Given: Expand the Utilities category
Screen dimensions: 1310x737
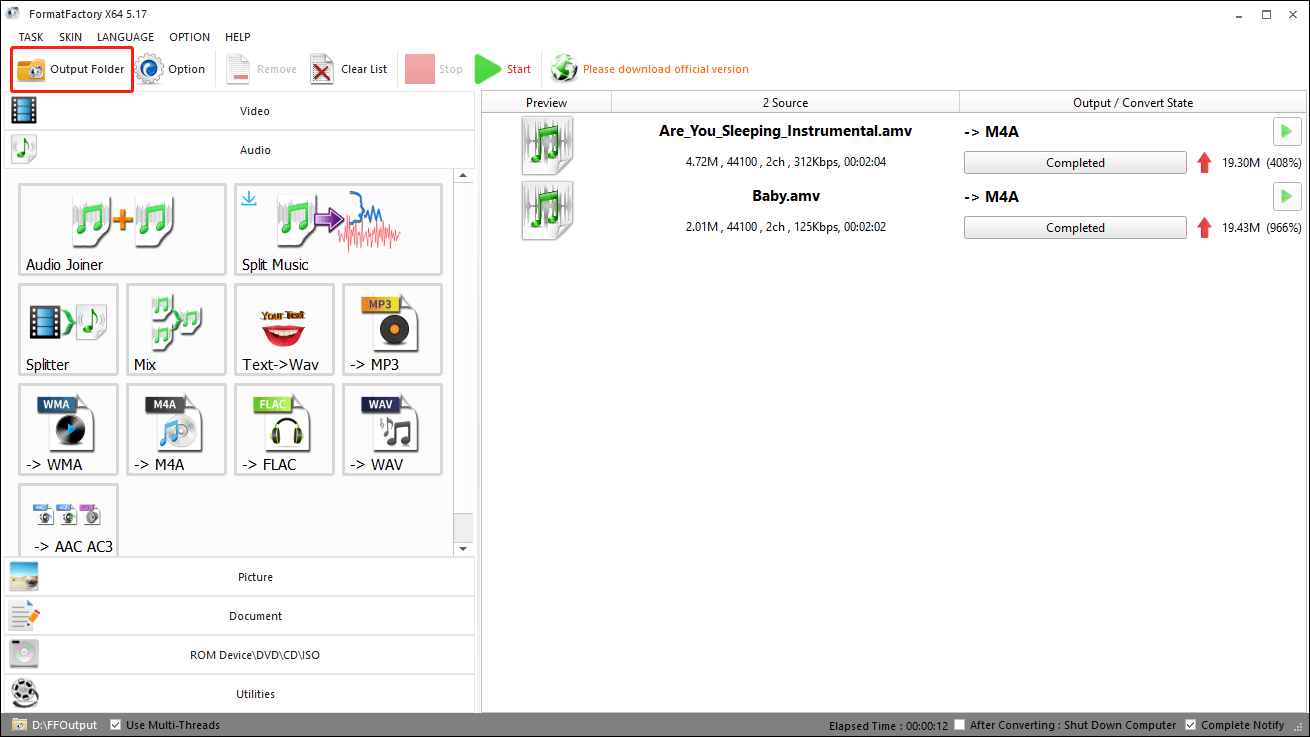Looking at the screenshot, I should [239, 693].
